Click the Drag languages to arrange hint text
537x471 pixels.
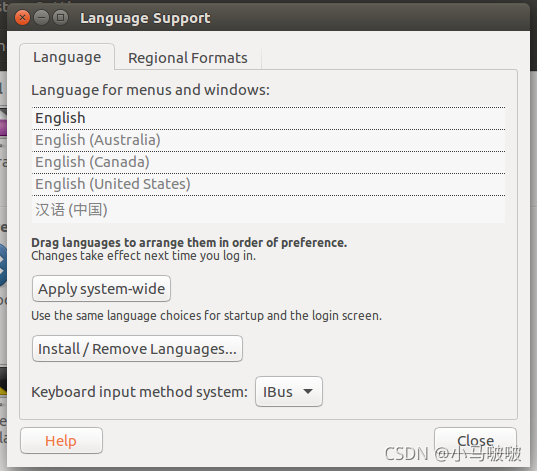click(189, 243)
